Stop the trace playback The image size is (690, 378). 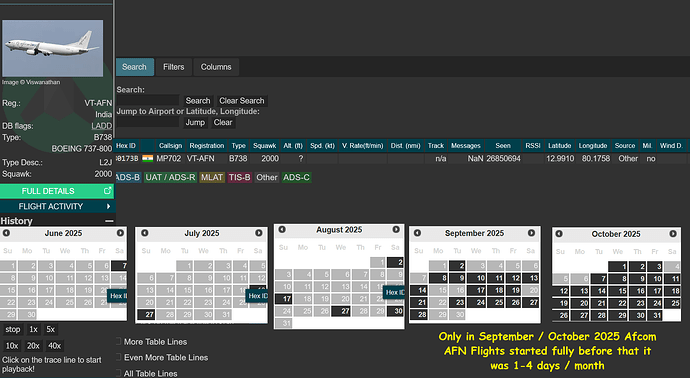[13, 329]
